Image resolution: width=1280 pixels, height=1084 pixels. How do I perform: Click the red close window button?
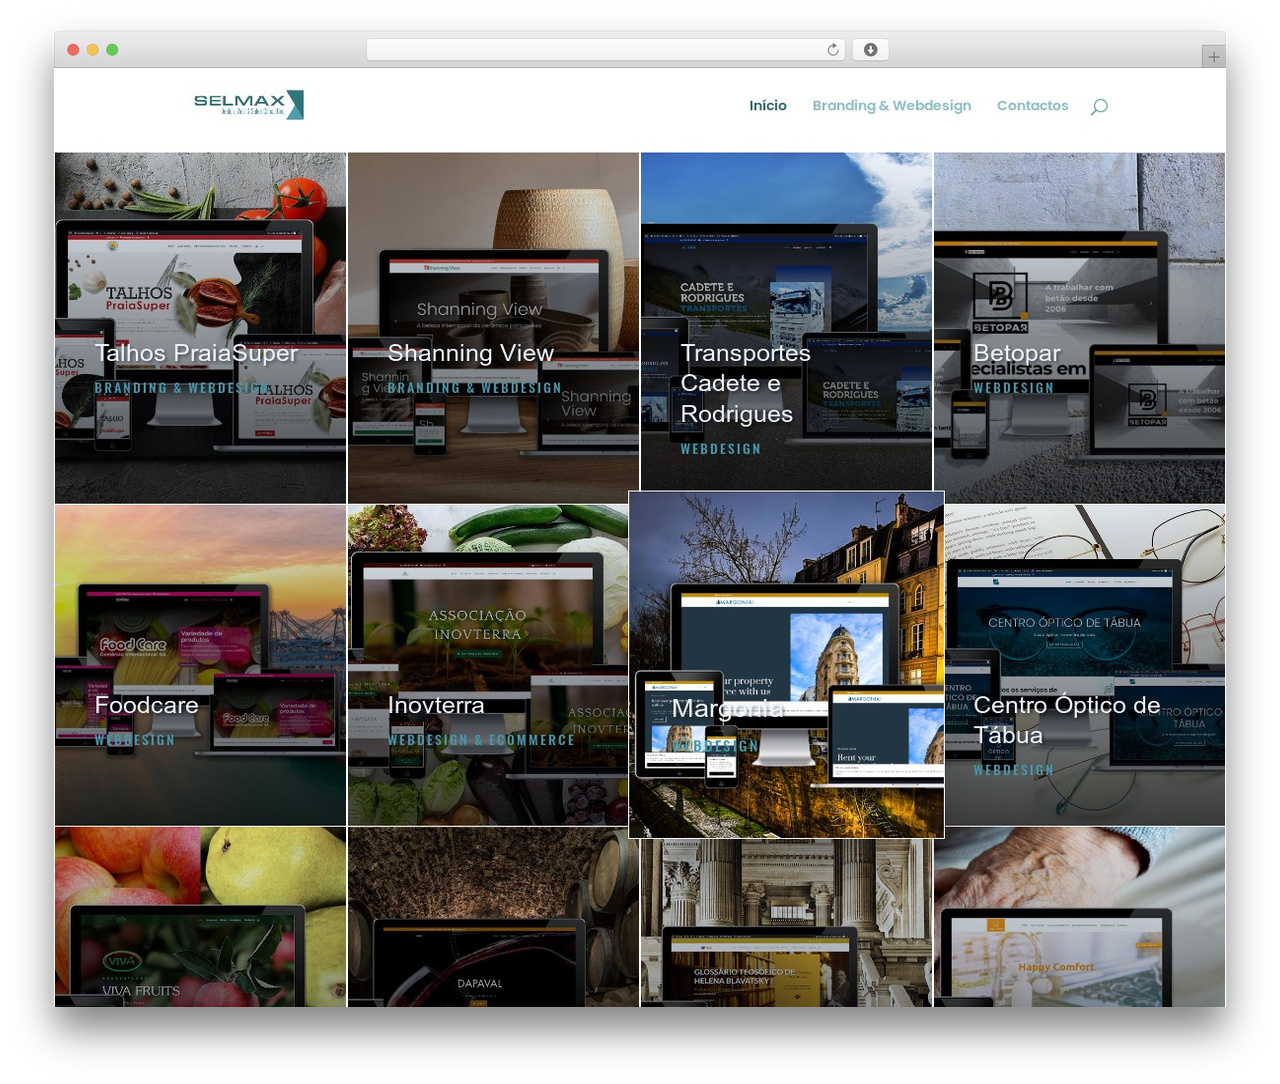[x=73, y=50]
